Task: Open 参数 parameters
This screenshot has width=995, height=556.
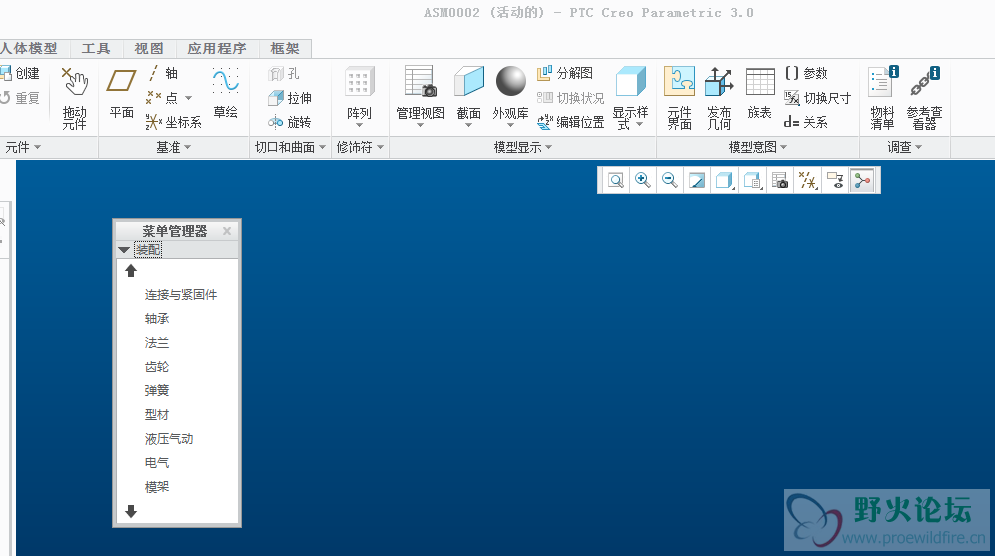Action: point(806,73)
